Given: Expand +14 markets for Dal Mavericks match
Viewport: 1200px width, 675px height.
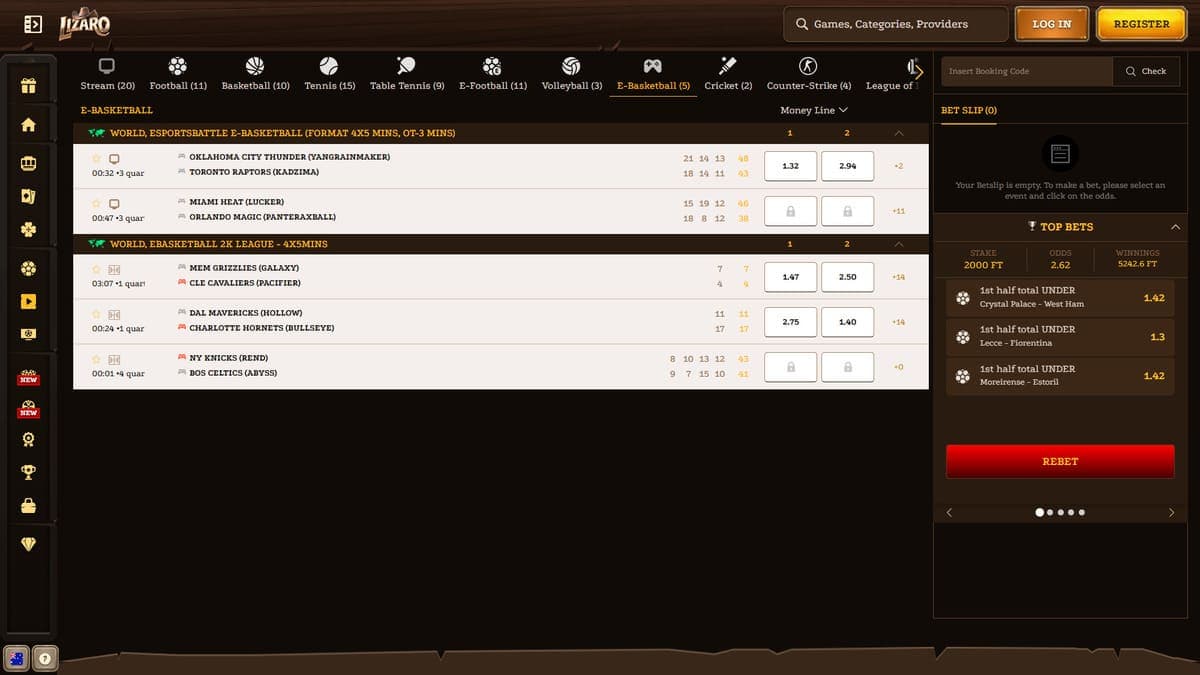Looking at the screenshot, I should point(898,322).
